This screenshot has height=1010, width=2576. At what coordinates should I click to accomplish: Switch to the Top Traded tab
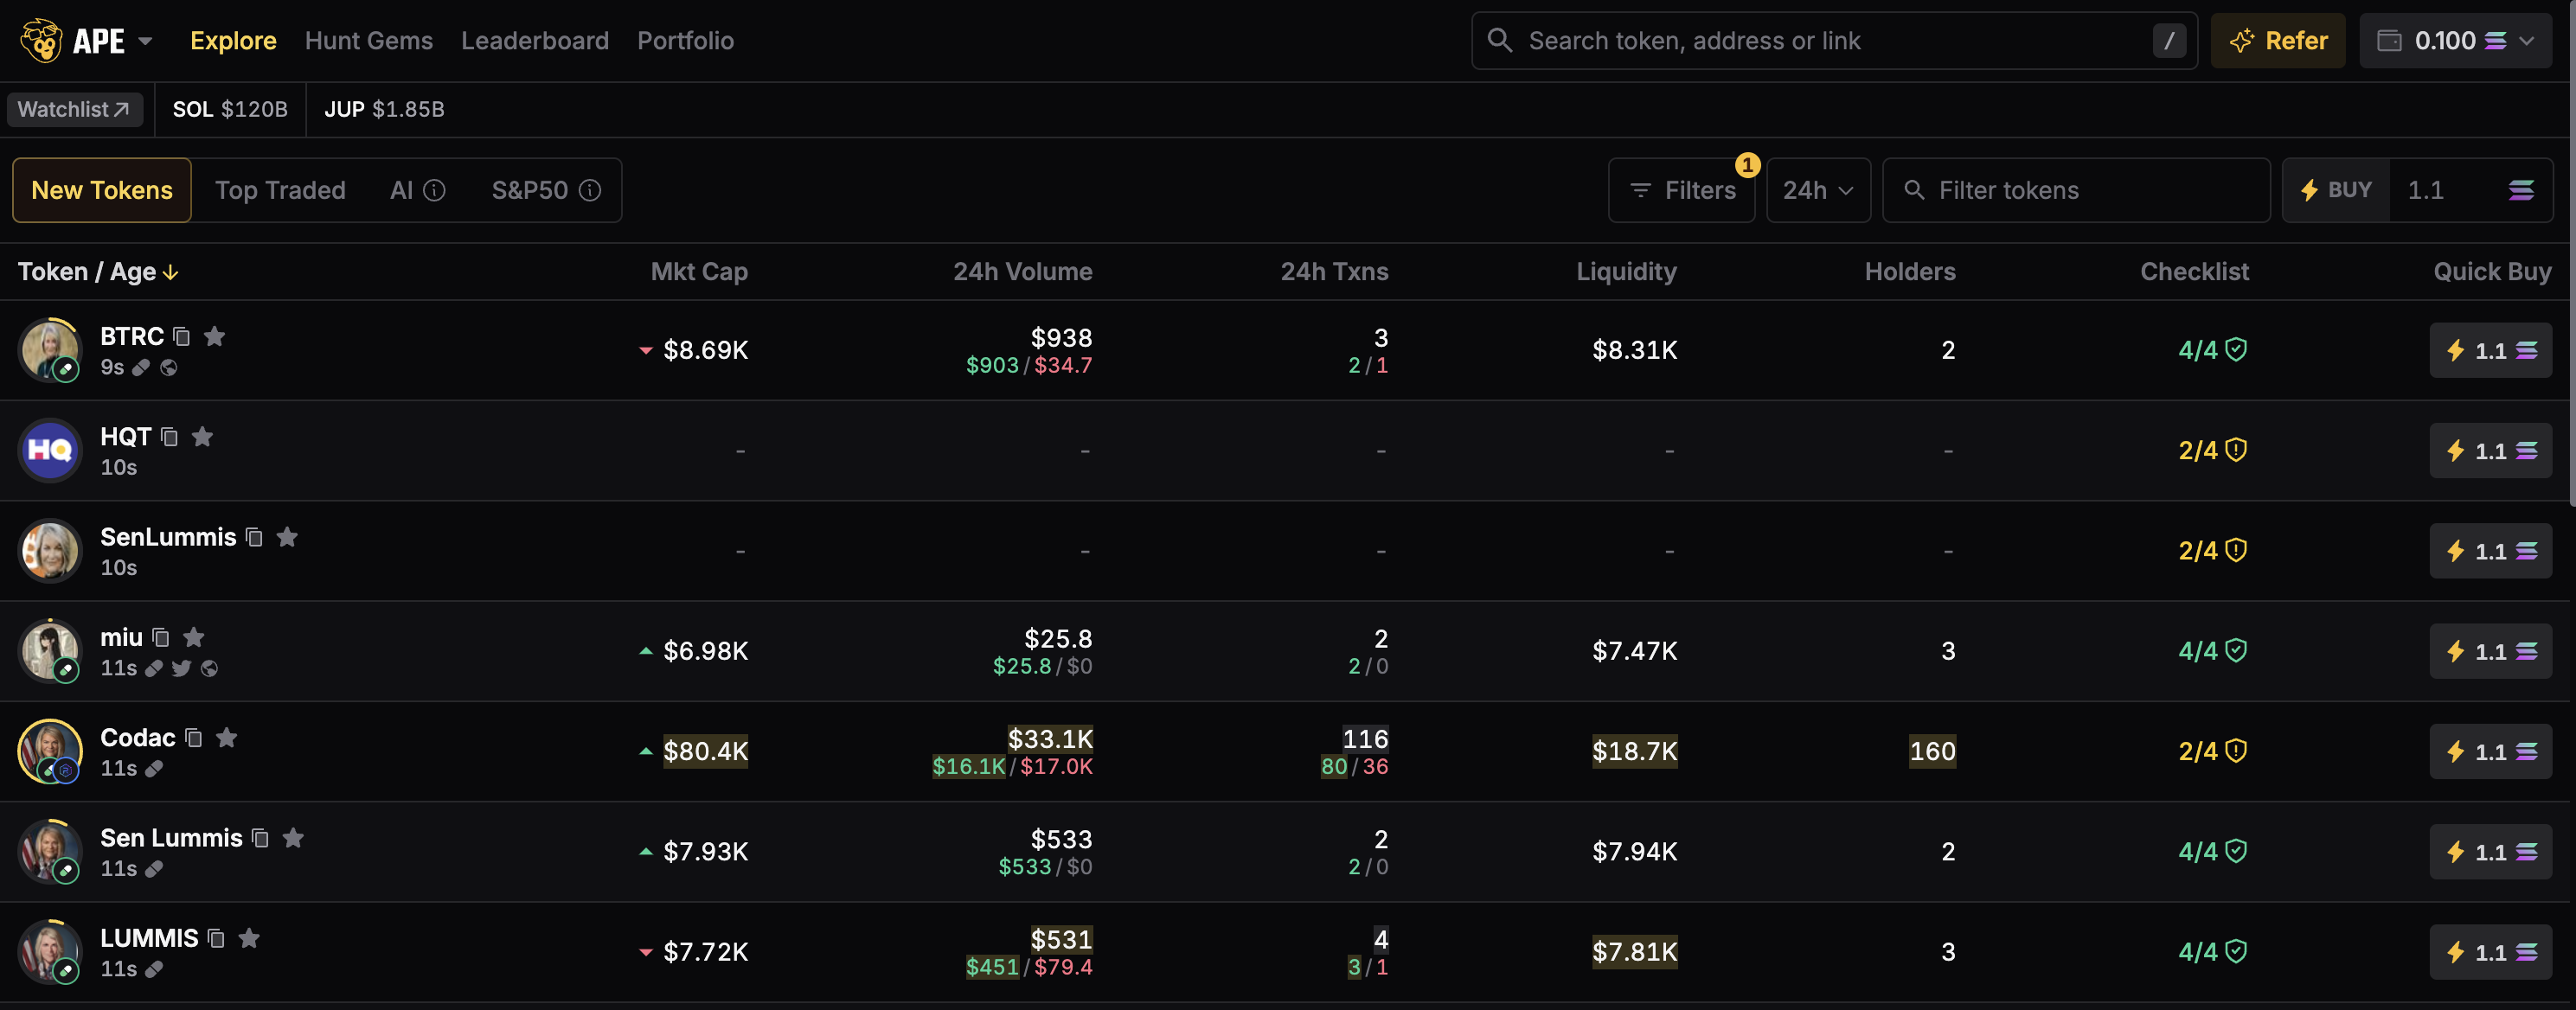click(x=280, y=190)
